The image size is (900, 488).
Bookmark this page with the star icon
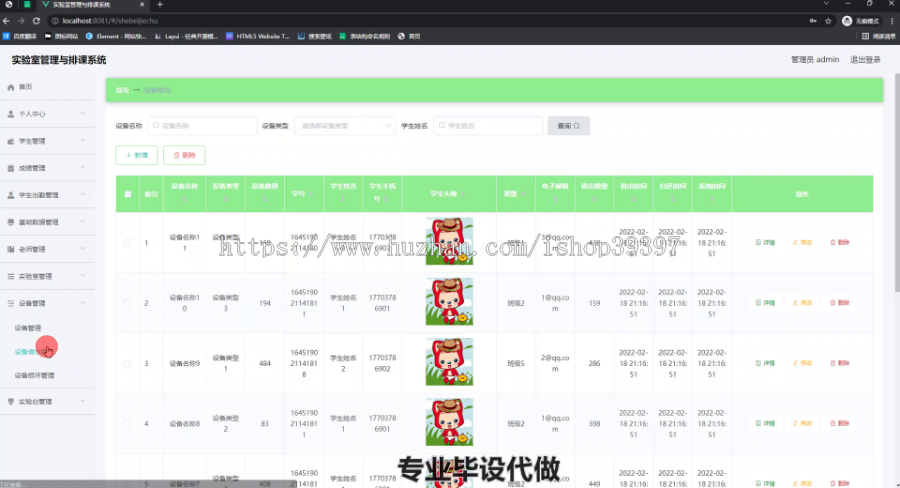coord(828,21)
